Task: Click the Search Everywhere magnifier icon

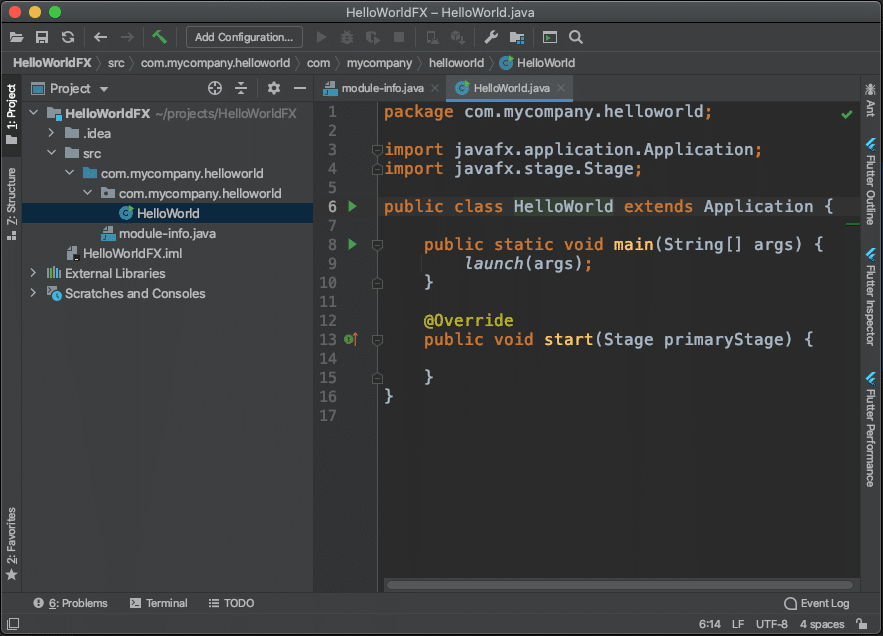Action: coord(576,37)
